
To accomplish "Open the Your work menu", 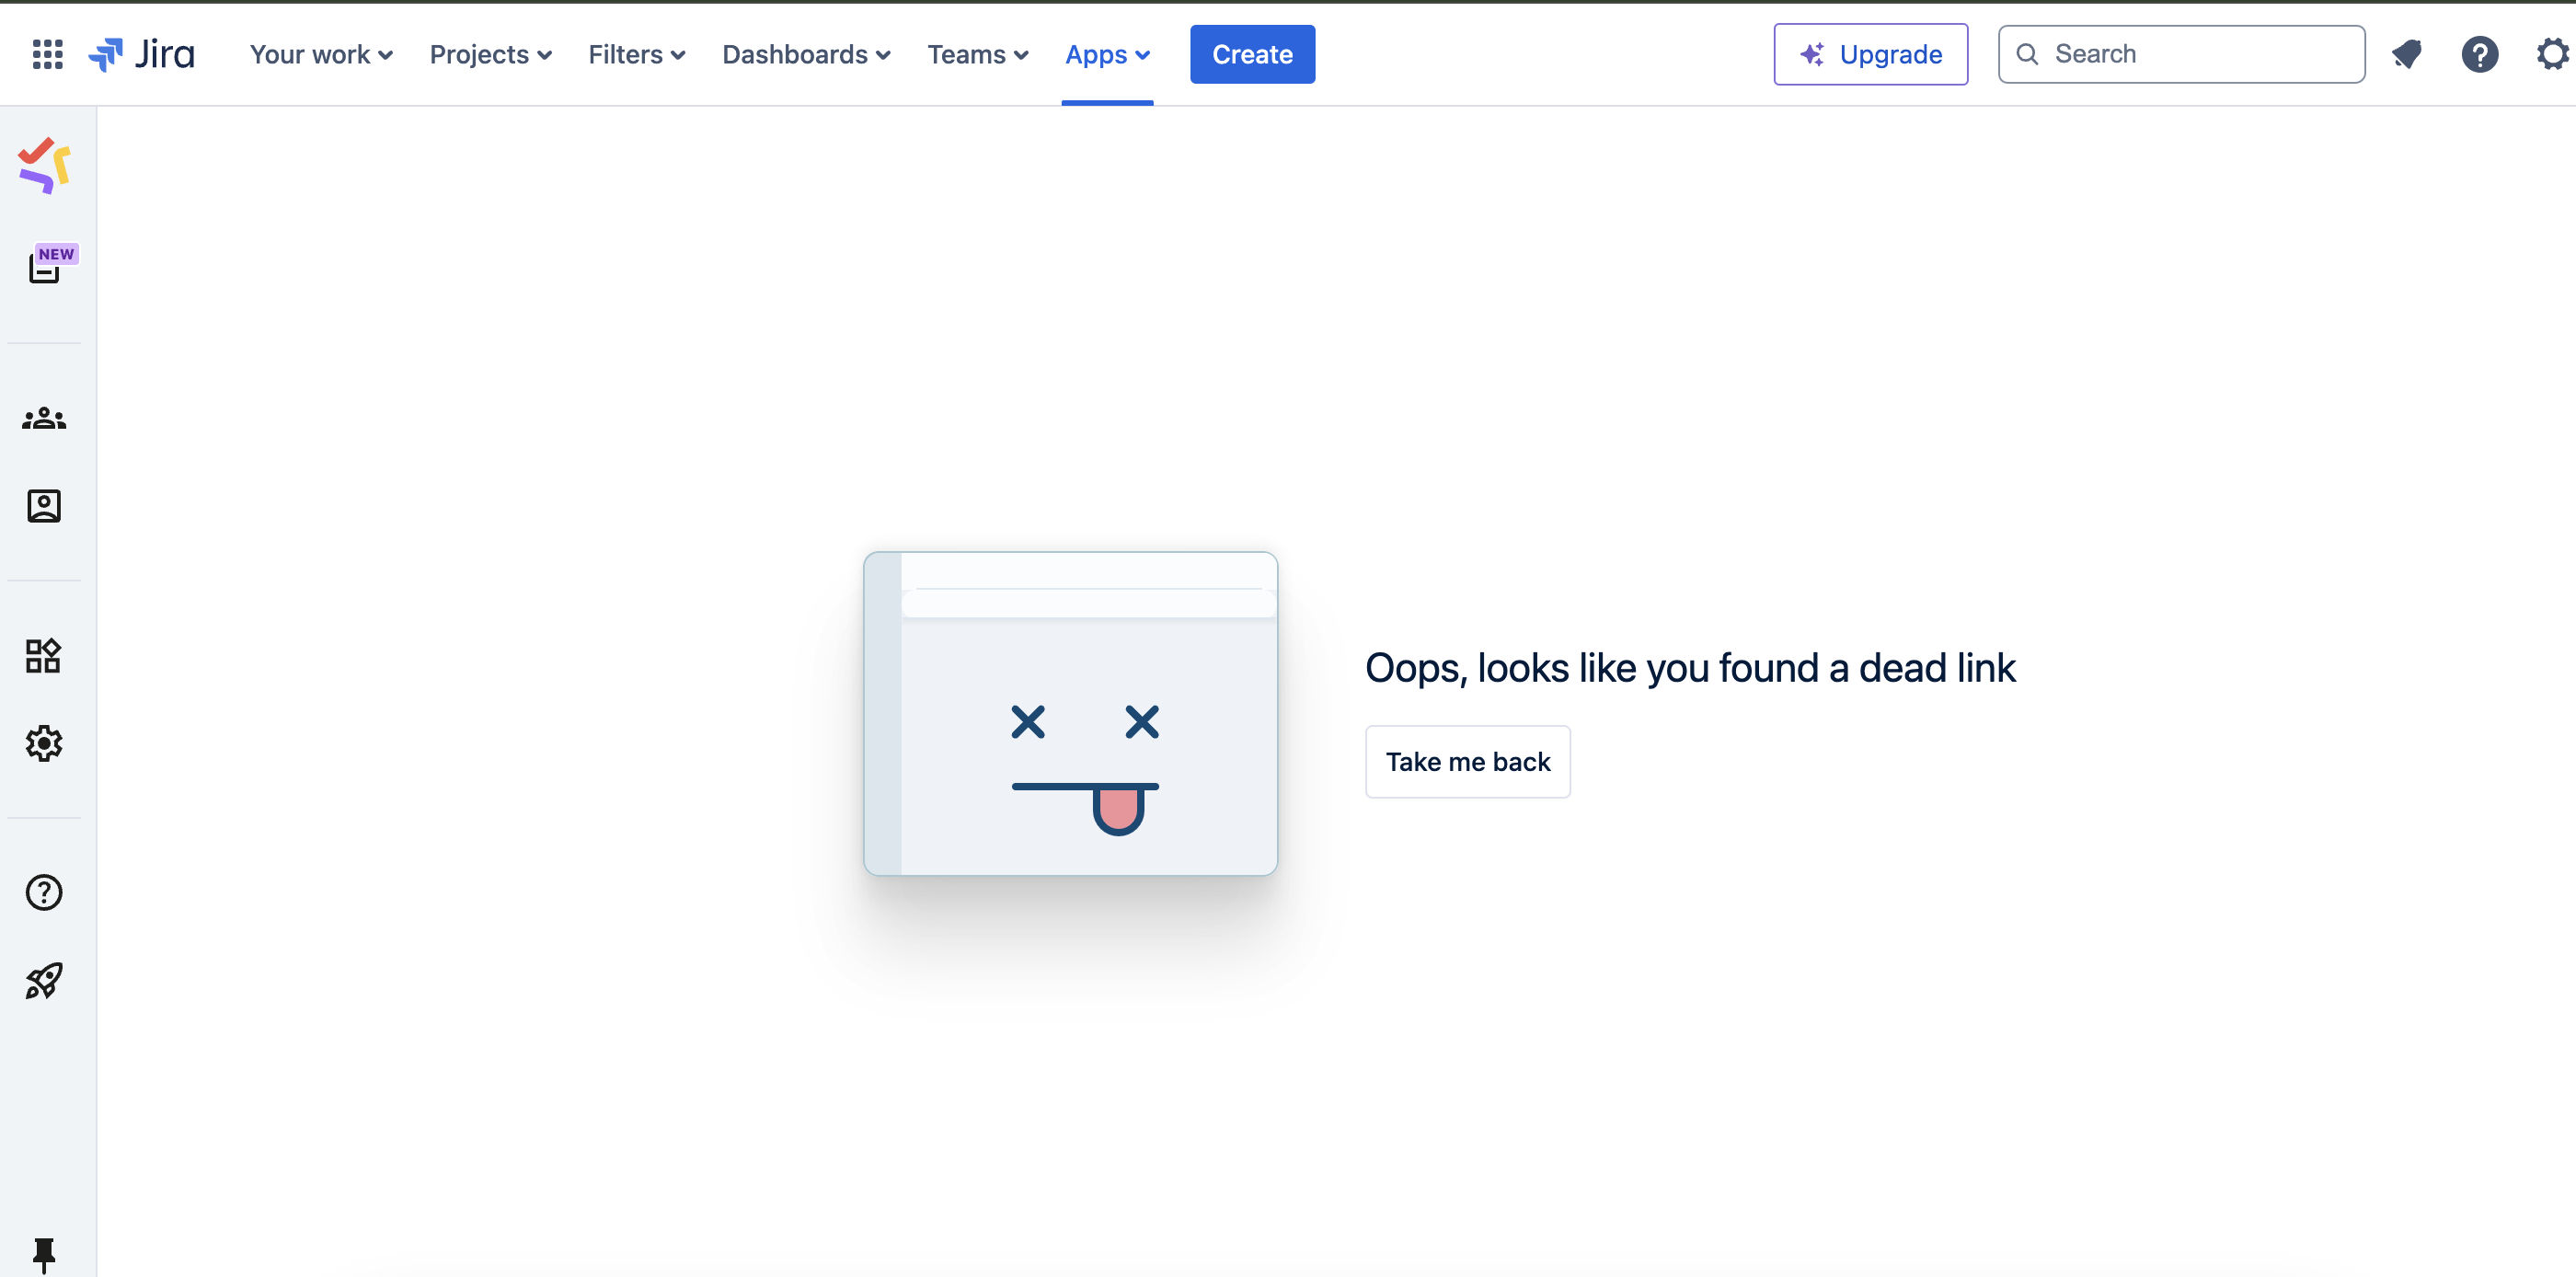I will tap(320, 54).
